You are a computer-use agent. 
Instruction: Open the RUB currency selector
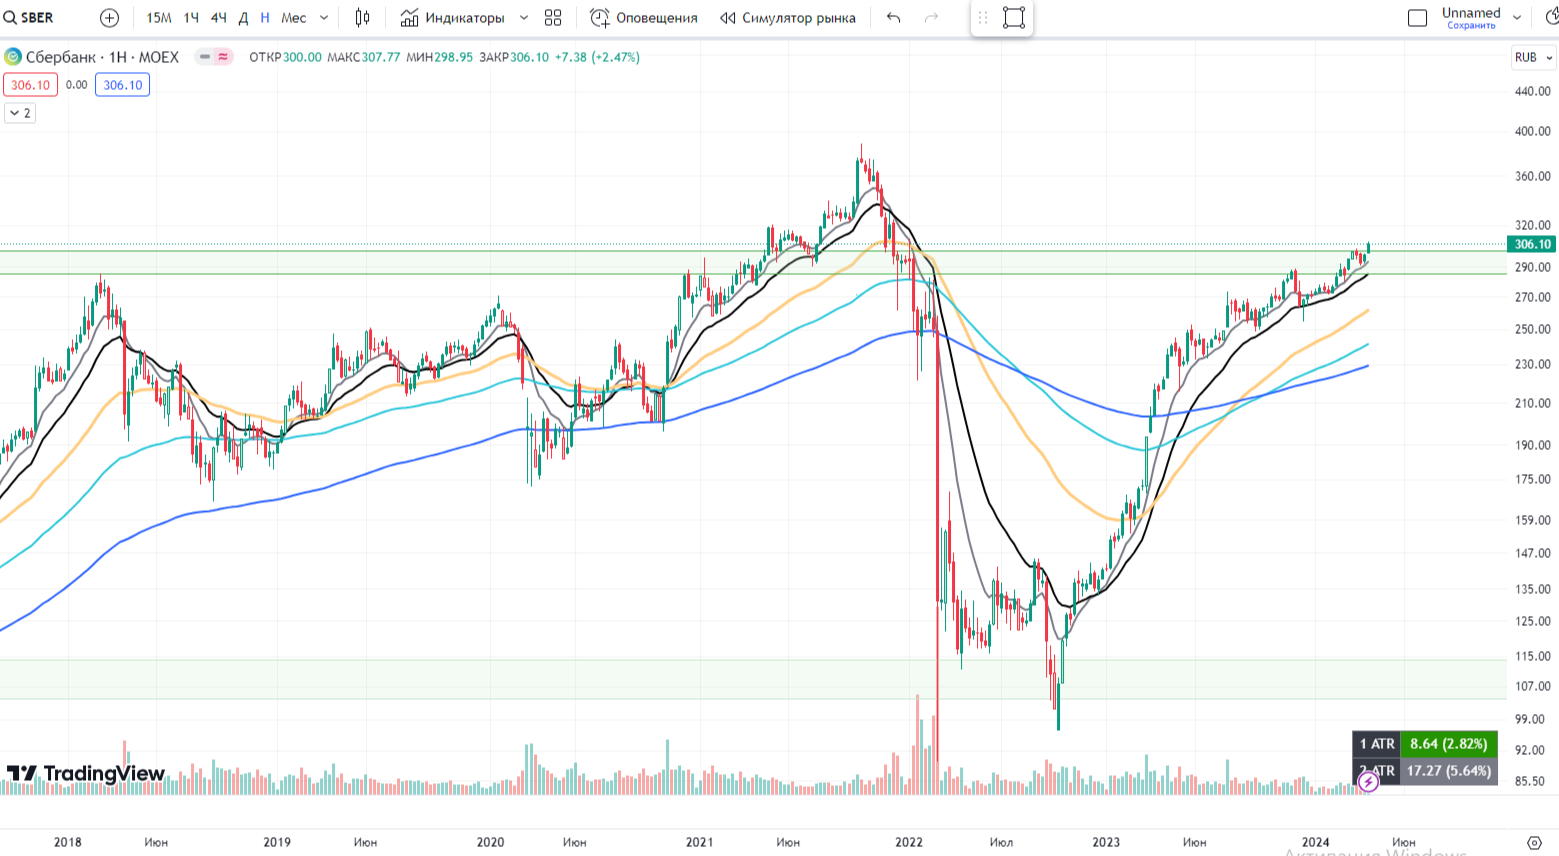click(1532, 57)
